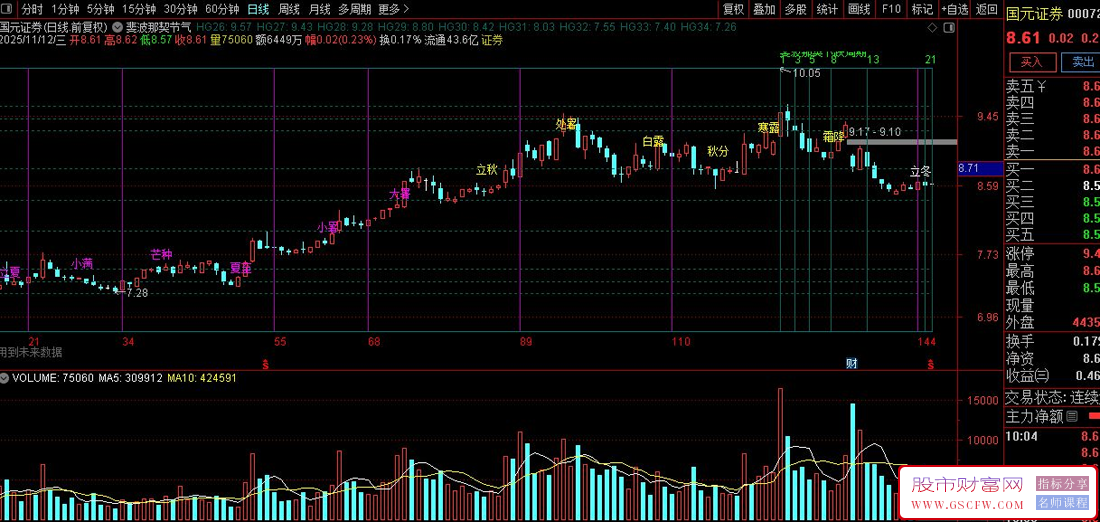The height and width of the screenshot is (522, 1100).
Task: Switch to 分时 intraday view
Action: pos(32,10)
